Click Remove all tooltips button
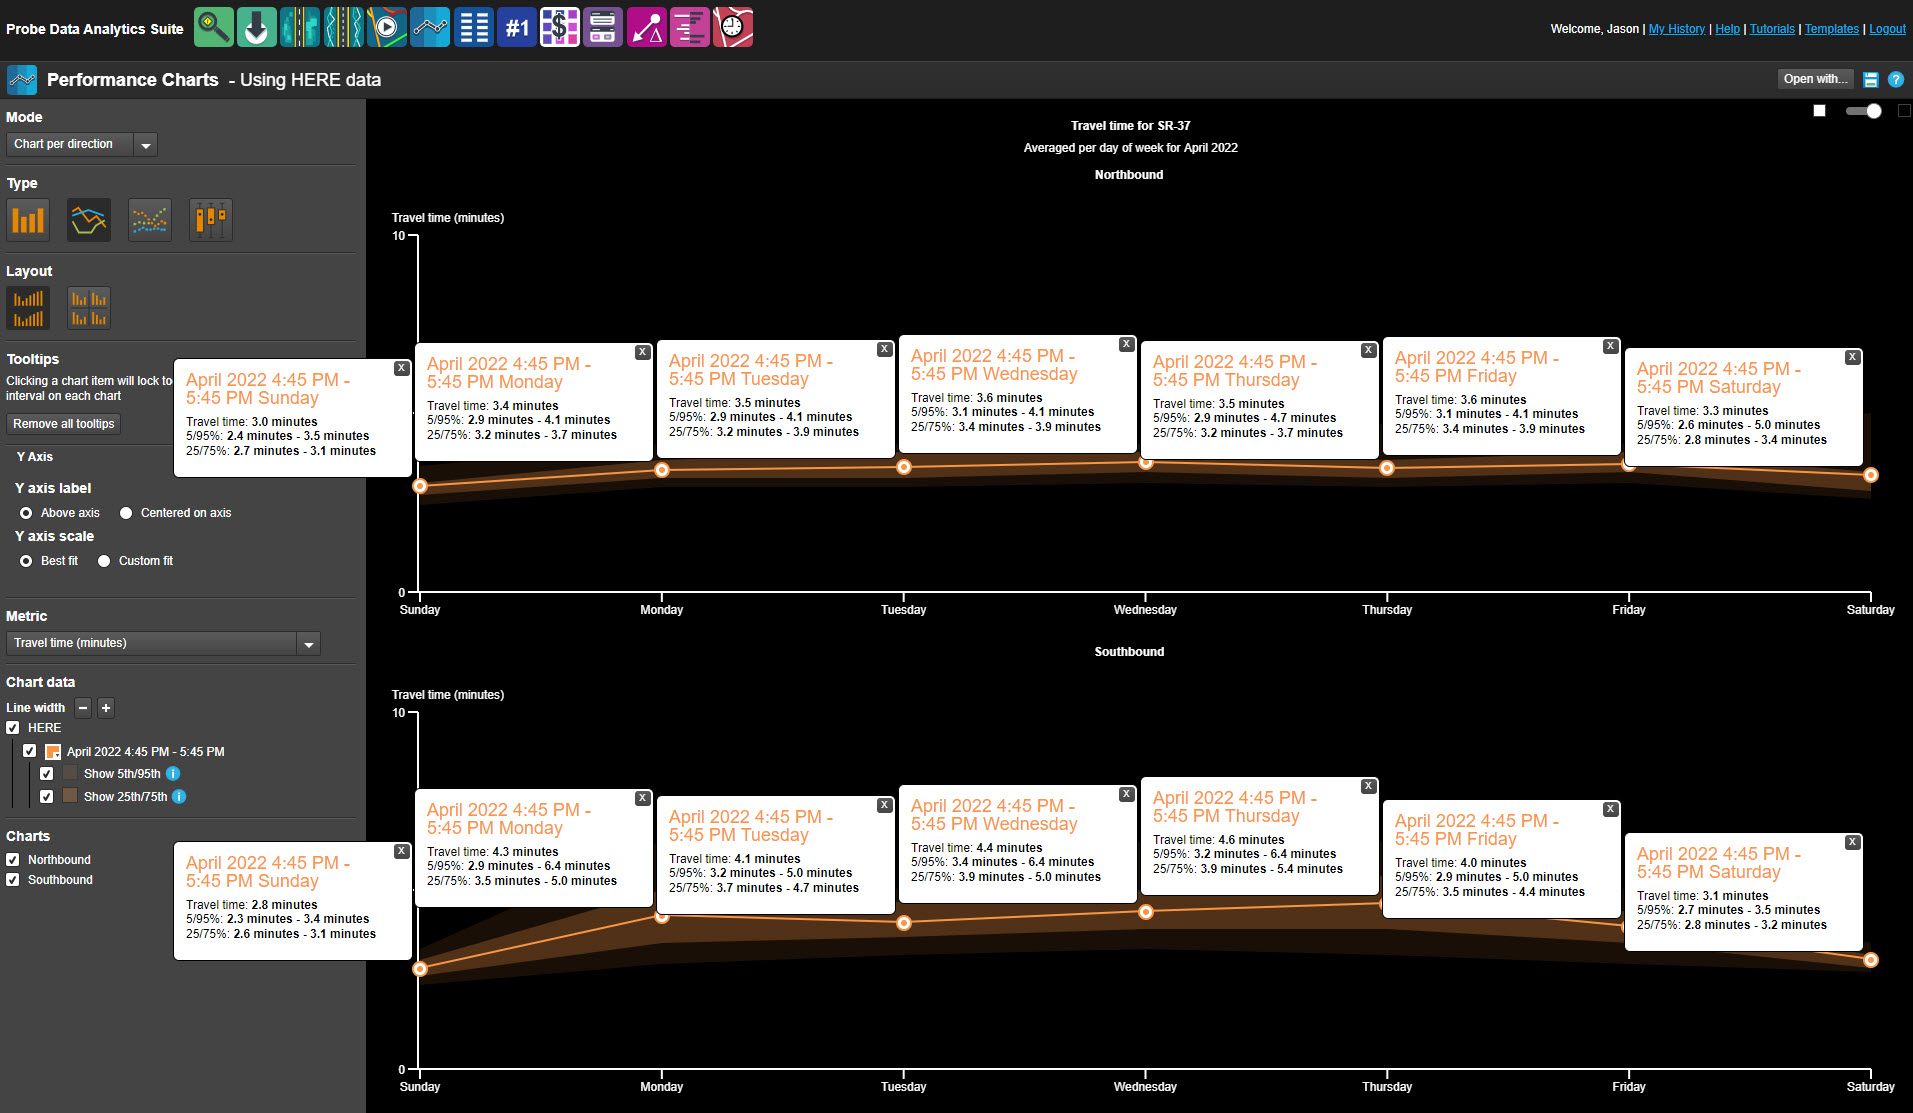This screenshot has height=1113, width=1913. (64, 424)
